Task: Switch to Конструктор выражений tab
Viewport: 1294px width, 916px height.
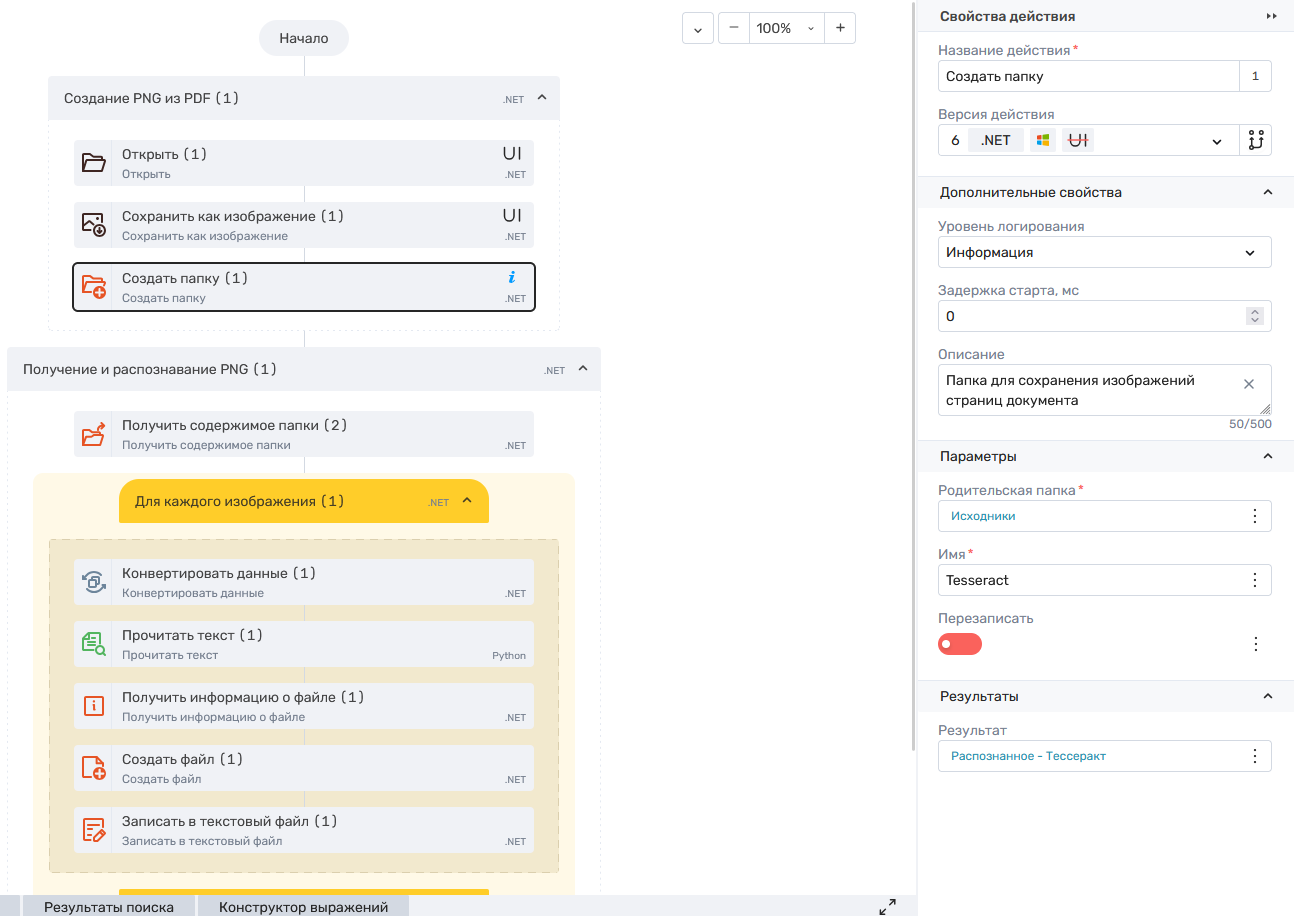Action: point(303,907)
